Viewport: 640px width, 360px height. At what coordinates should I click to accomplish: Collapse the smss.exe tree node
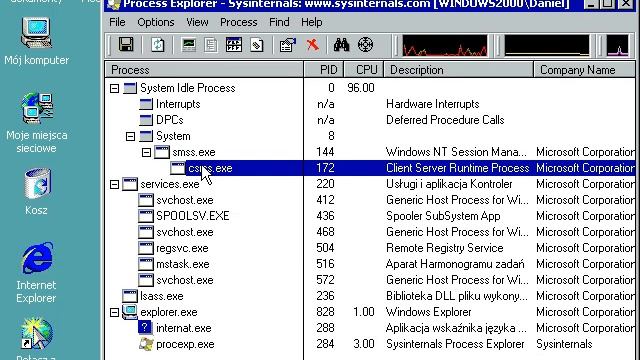tap(146, 152)
